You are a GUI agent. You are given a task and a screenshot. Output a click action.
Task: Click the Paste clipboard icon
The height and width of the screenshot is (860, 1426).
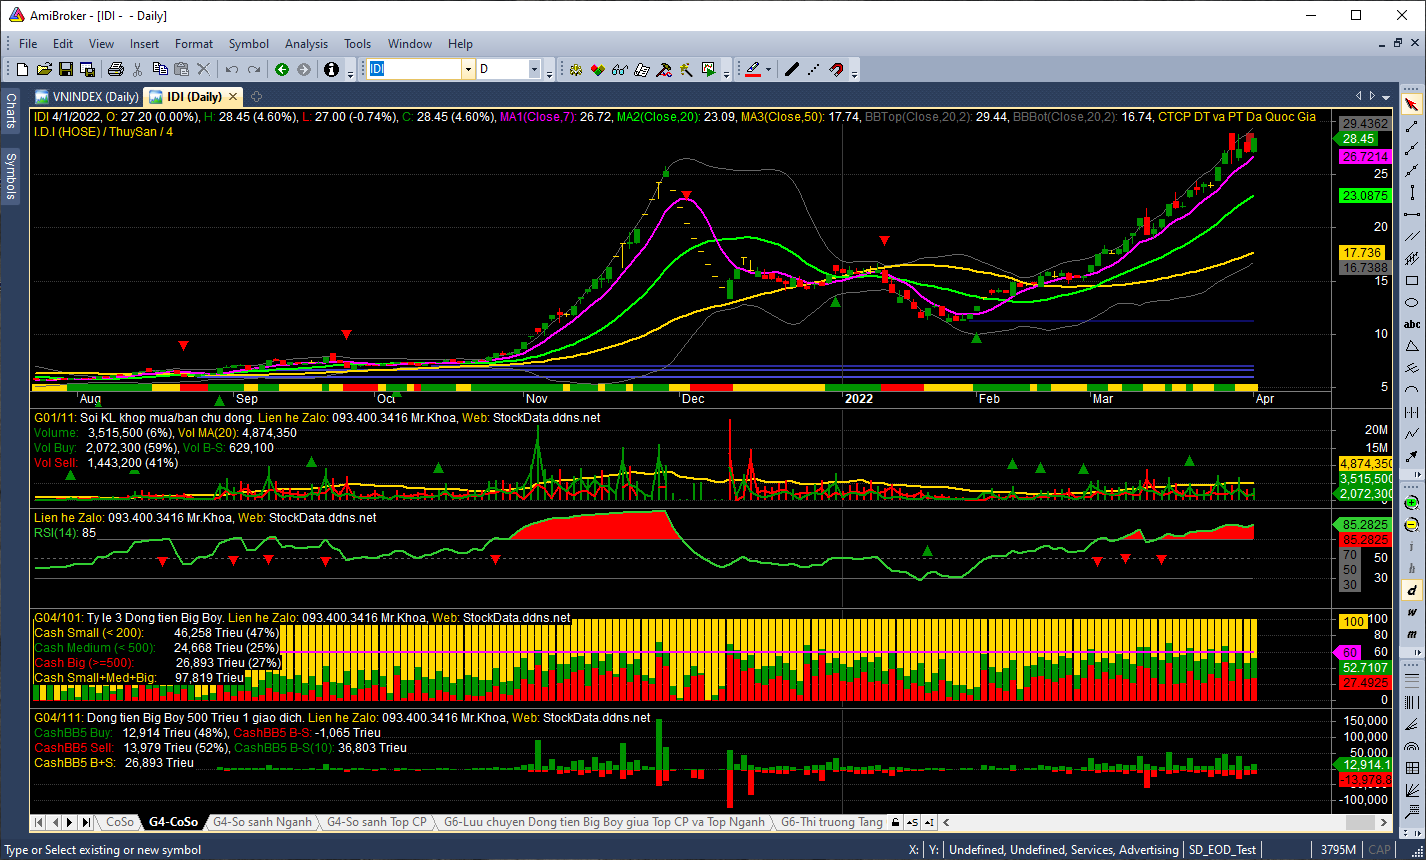(182, 69)
